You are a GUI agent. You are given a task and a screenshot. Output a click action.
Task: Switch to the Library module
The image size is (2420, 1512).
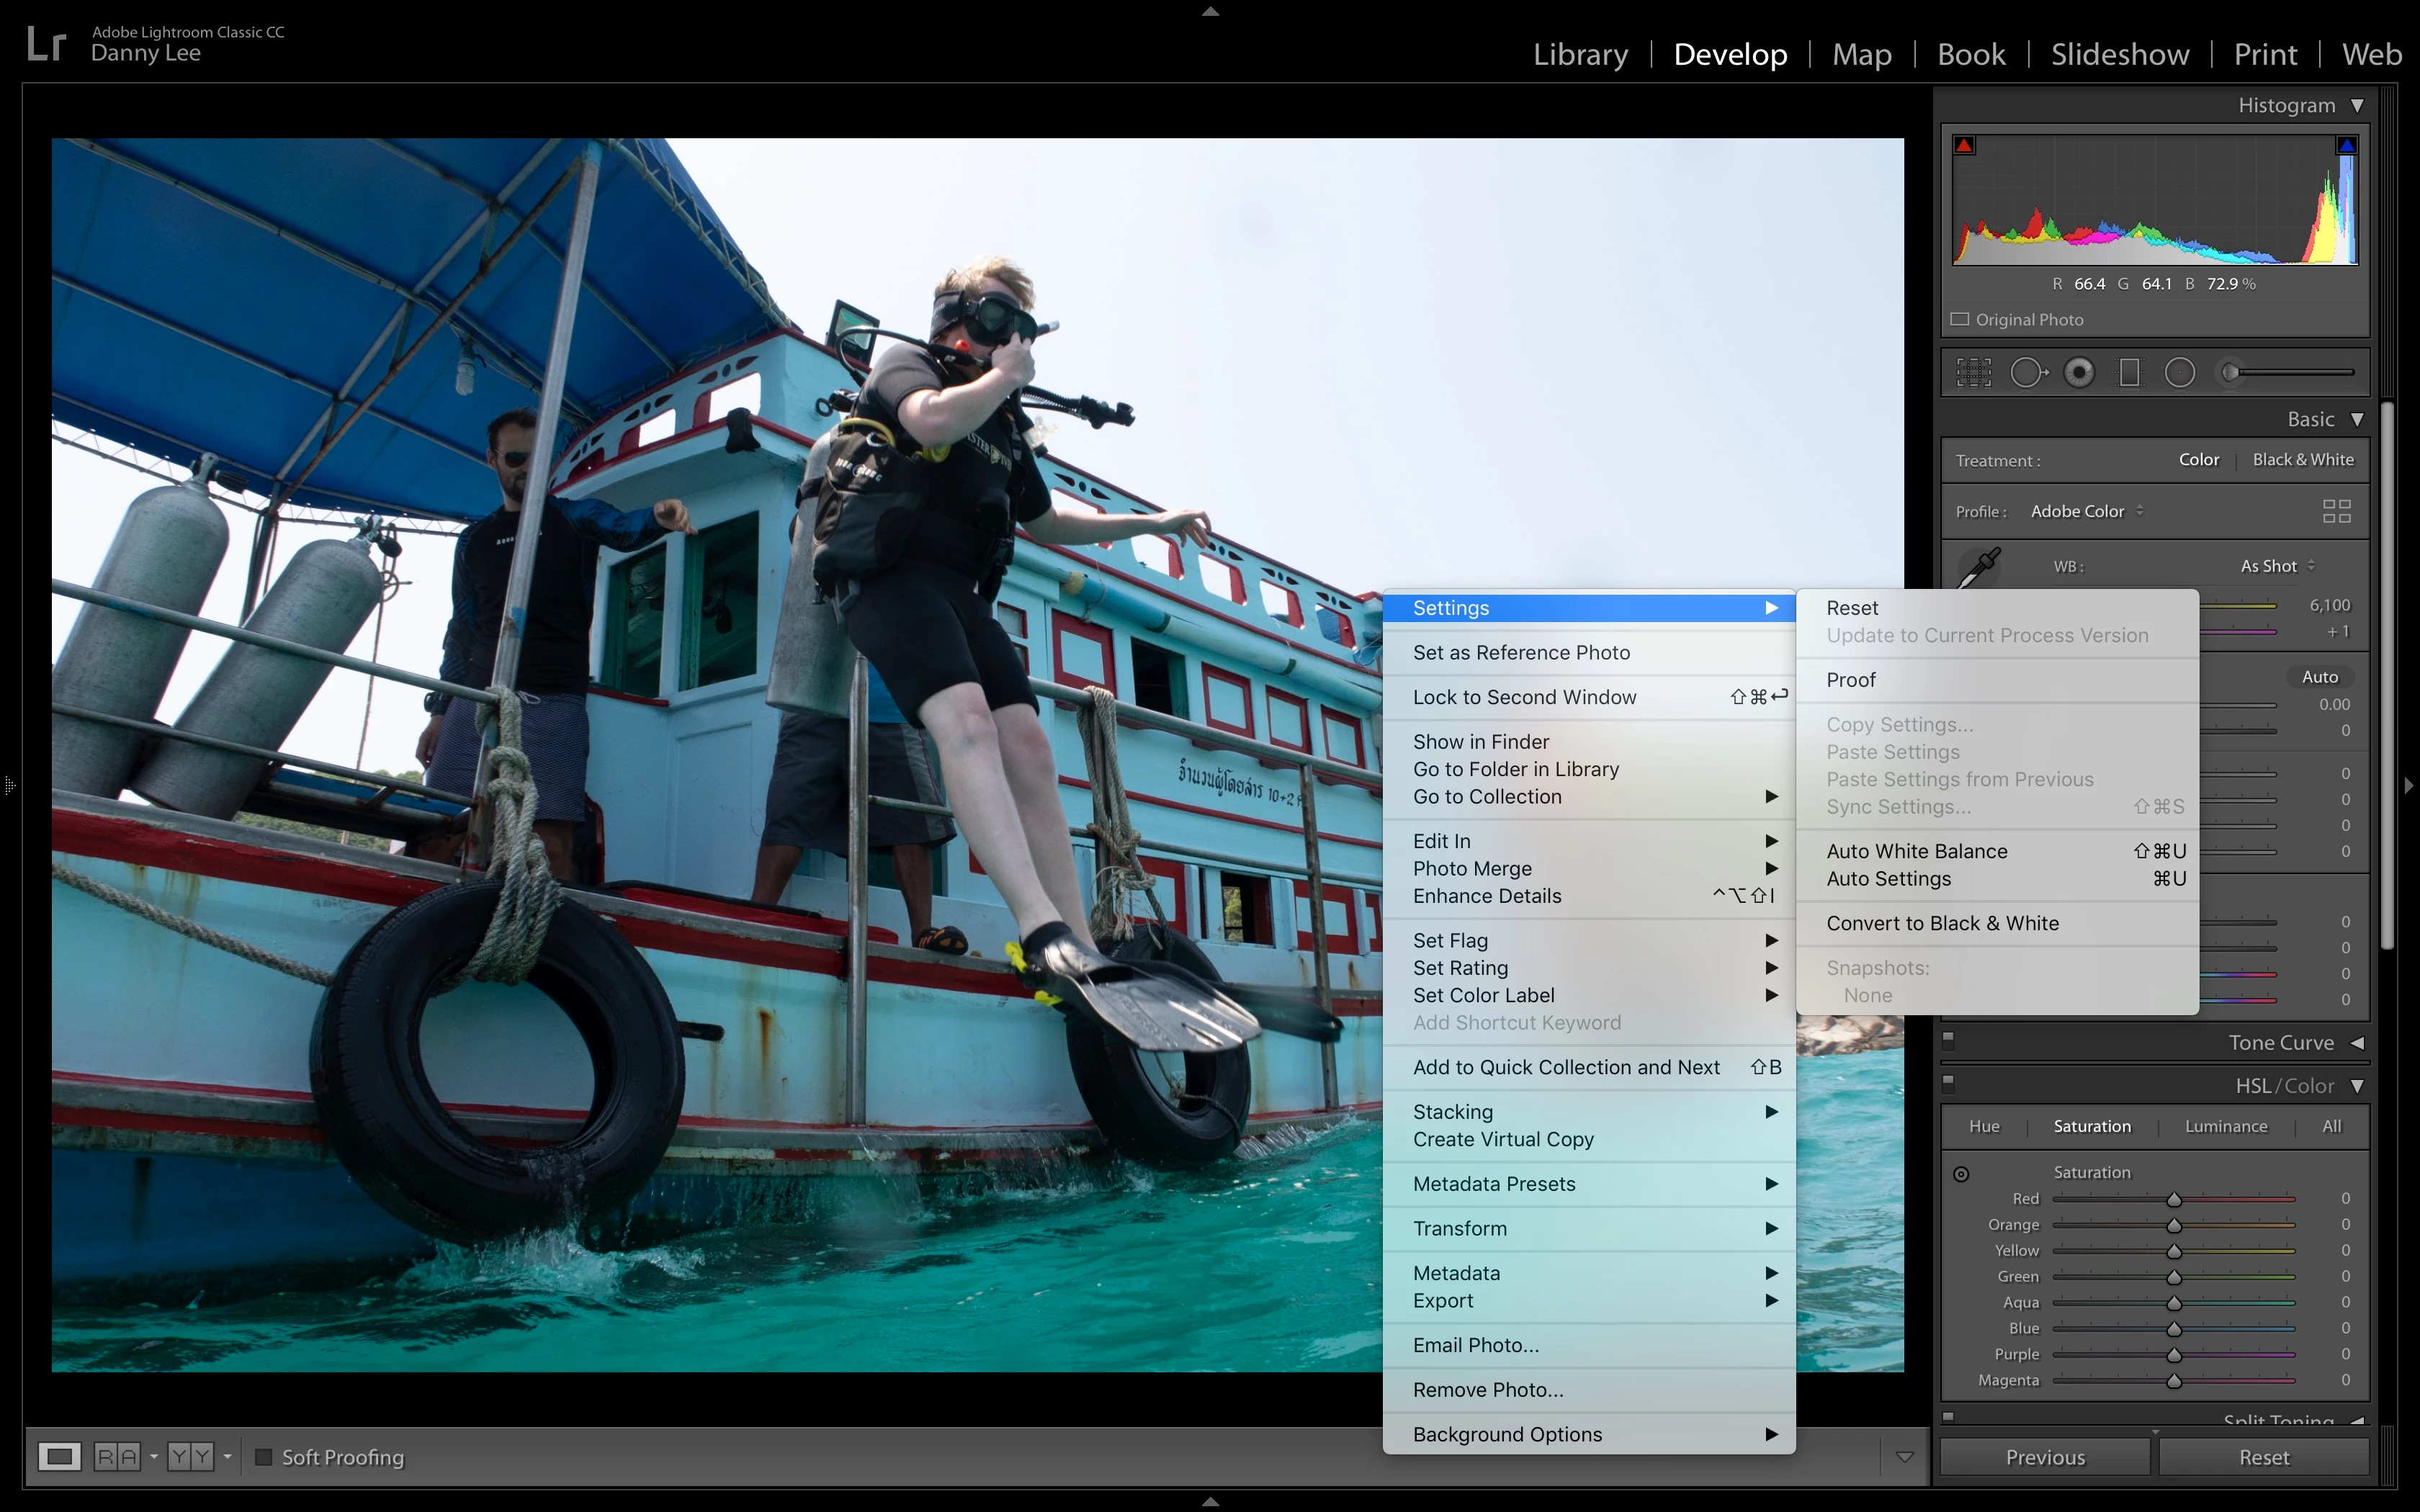pyautogui.click(x=1580, y=54)
